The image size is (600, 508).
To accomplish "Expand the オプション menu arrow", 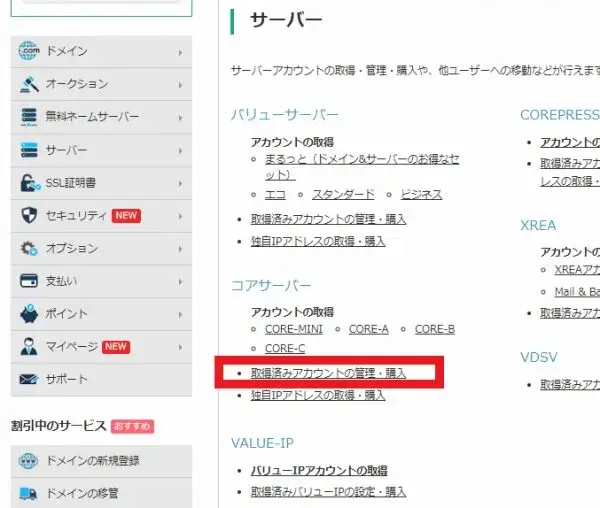I will coord(180,249).
